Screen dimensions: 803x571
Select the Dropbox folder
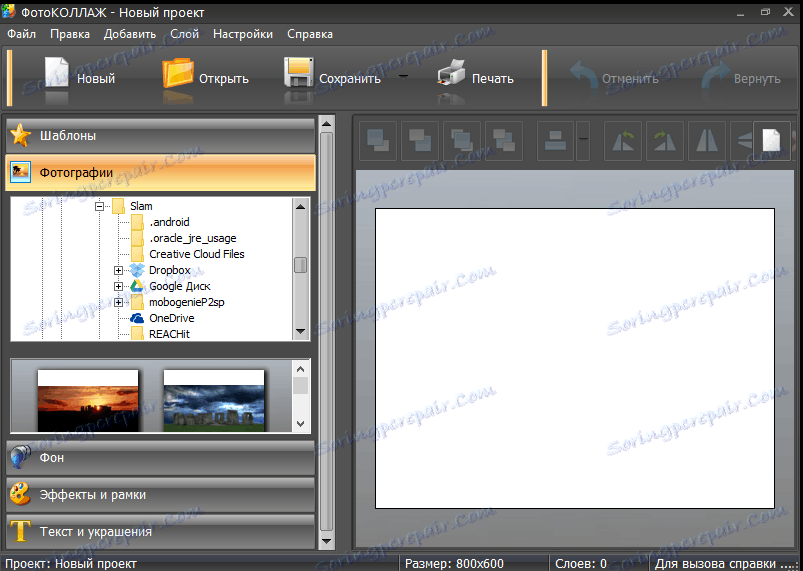point(170,270)
